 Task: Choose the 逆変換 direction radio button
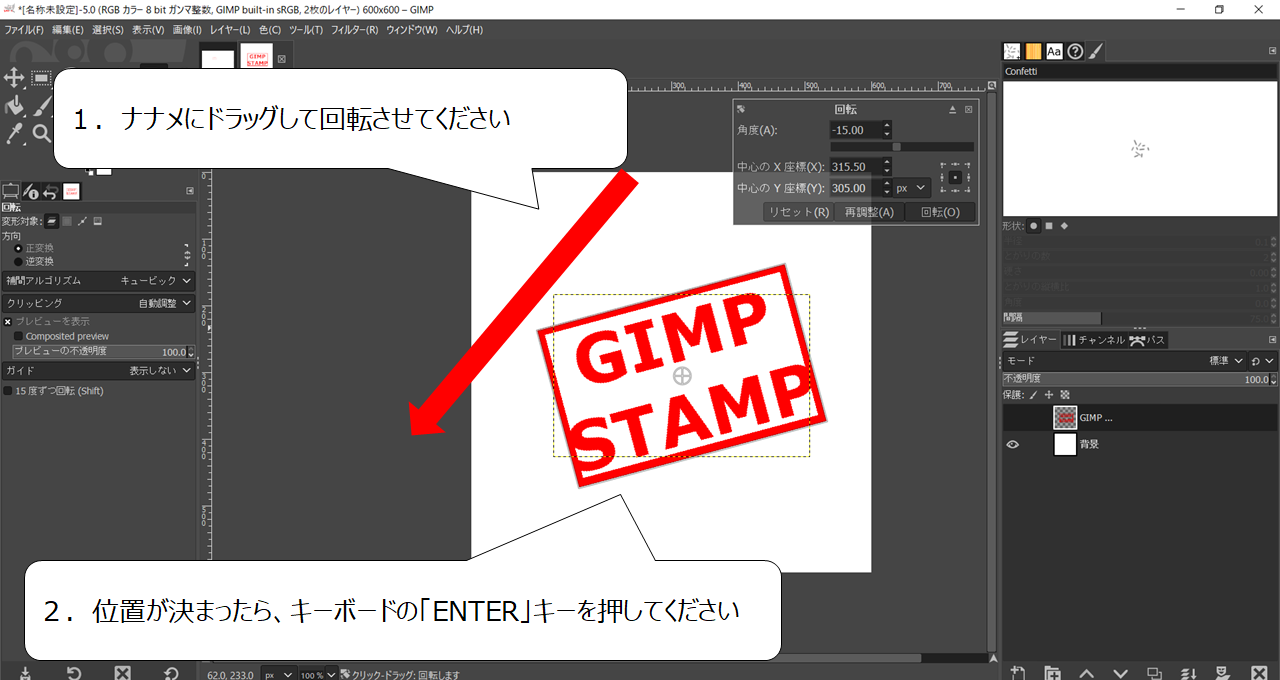[x=18, y=261]
